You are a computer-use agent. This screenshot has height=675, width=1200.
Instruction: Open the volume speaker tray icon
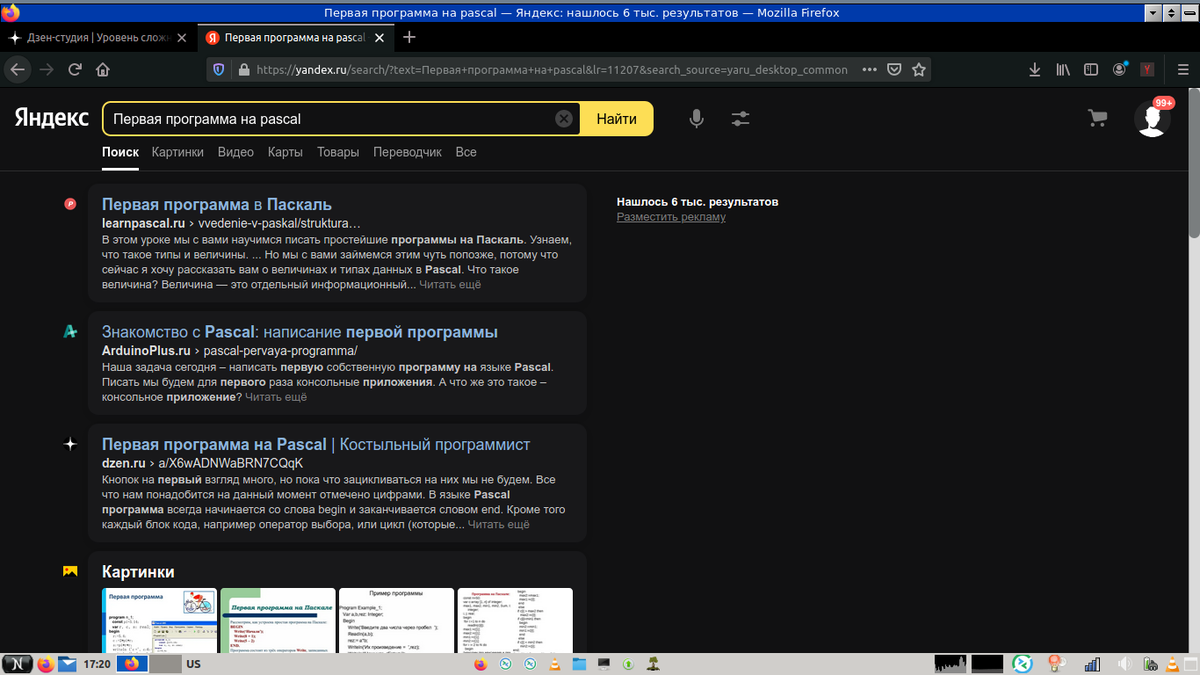(x=1123, y=664)
